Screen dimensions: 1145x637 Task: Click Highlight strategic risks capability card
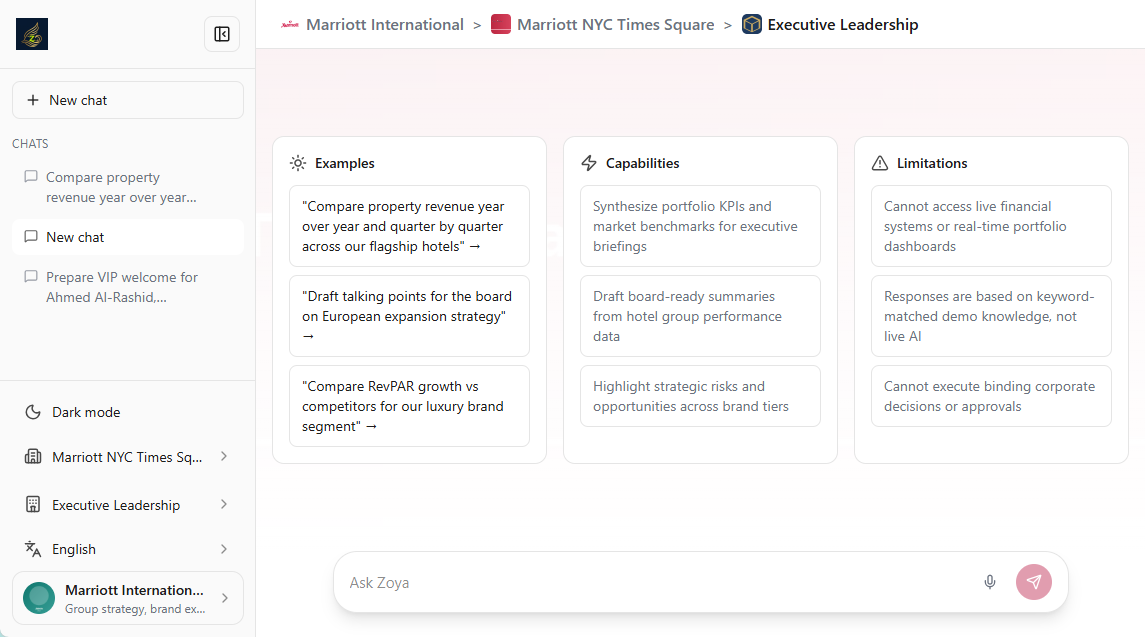point(700,396)
